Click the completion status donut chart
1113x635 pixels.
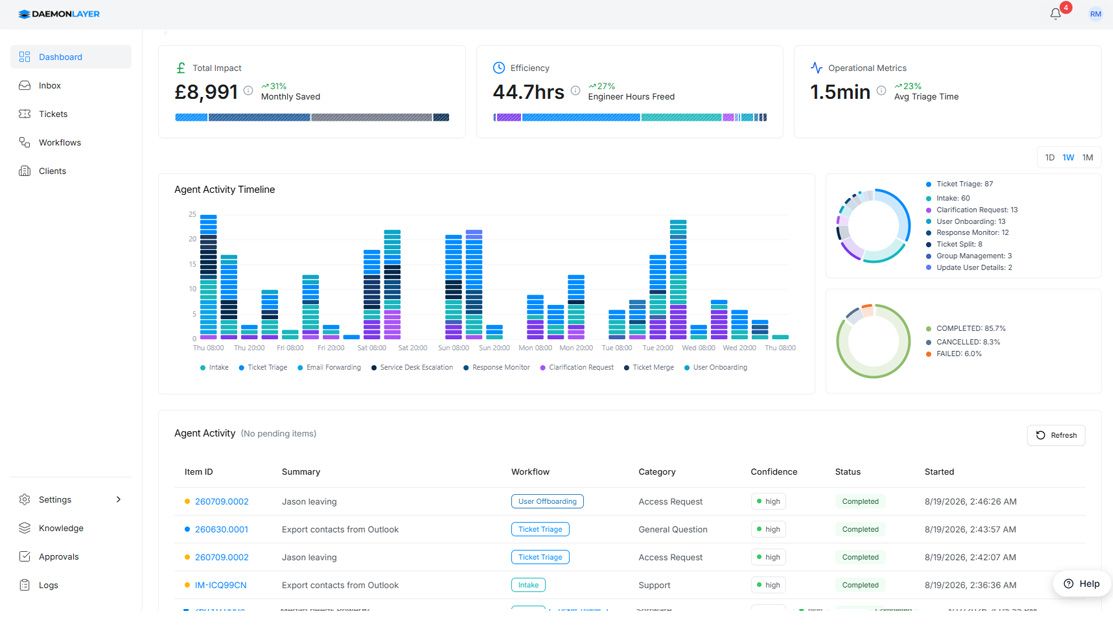coord(873,341)
